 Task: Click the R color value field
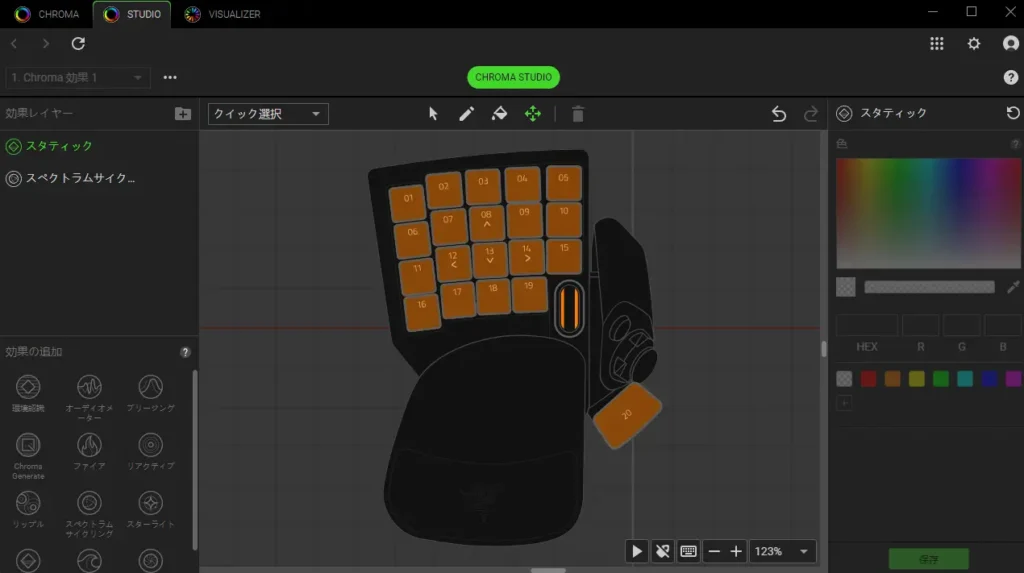click(920, 325)
